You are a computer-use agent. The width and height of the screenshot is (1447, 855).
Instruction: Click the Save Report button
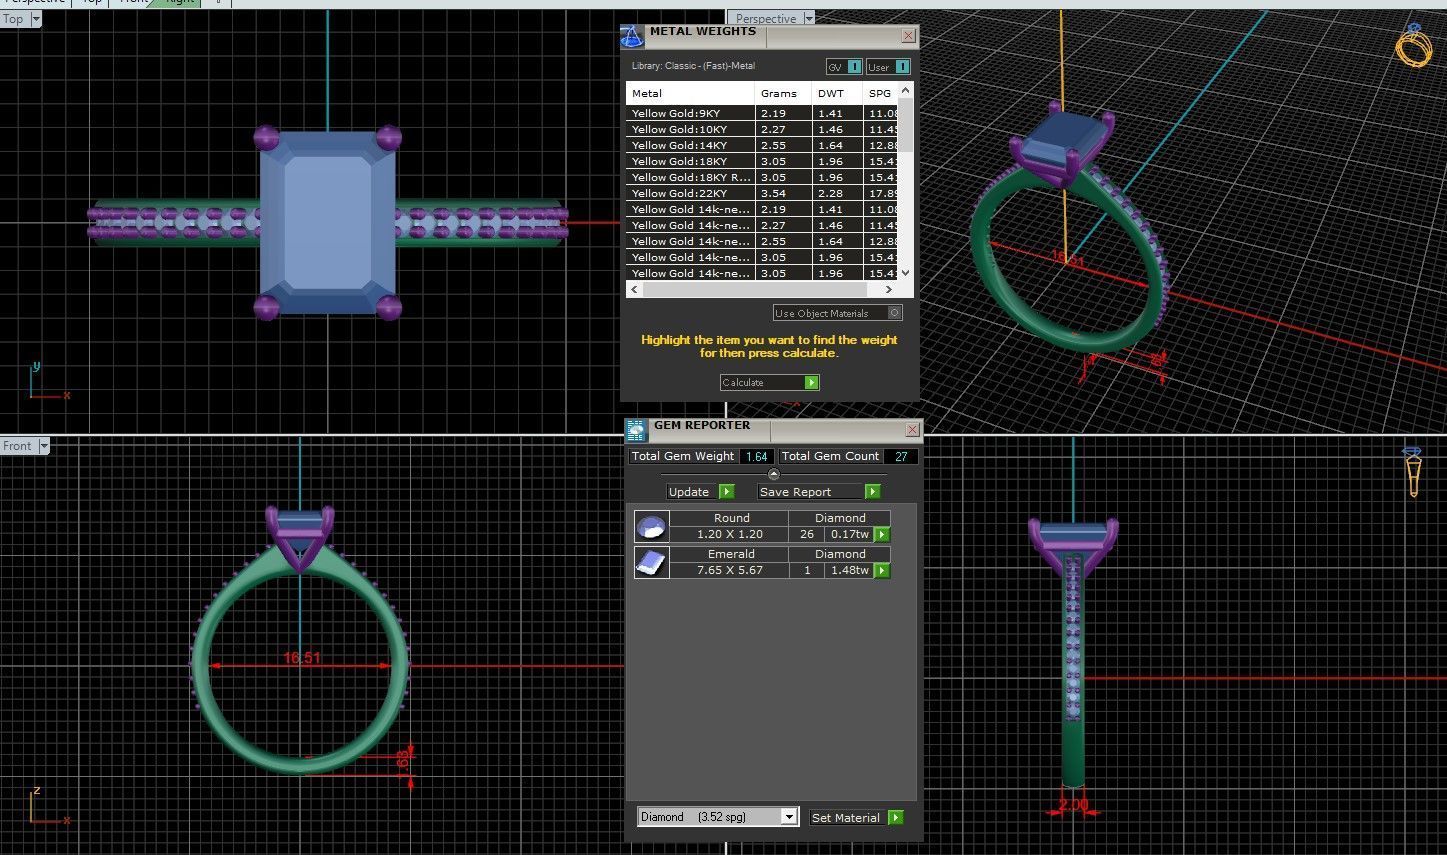click(x=818, y=491)
